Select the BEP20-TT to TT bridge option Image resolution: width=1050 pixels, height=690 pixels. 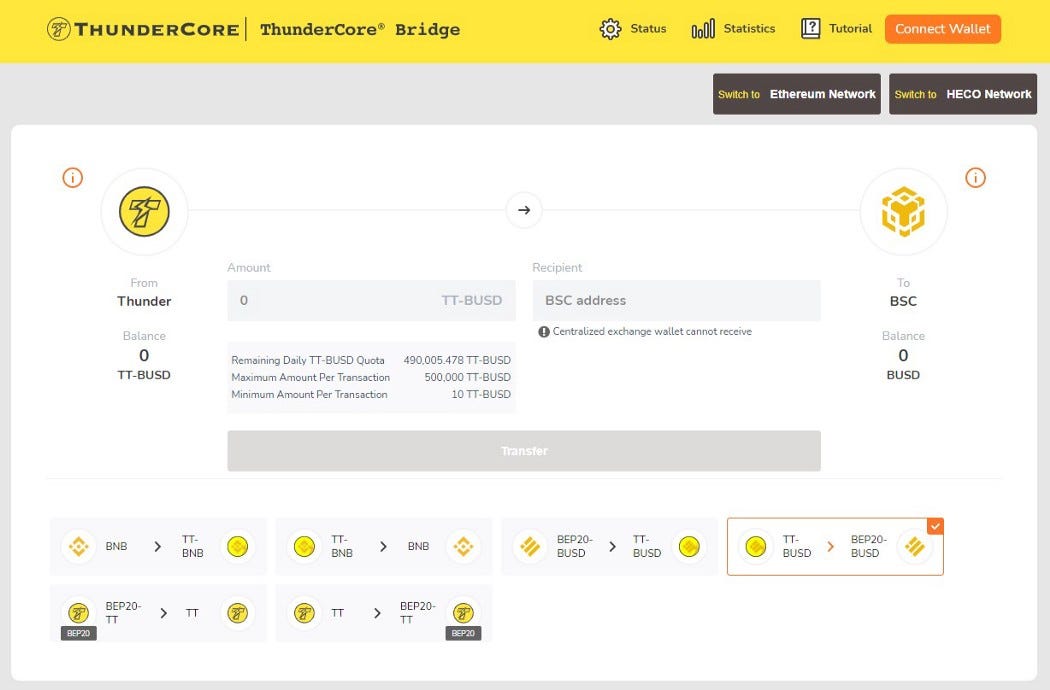point(158,613)
